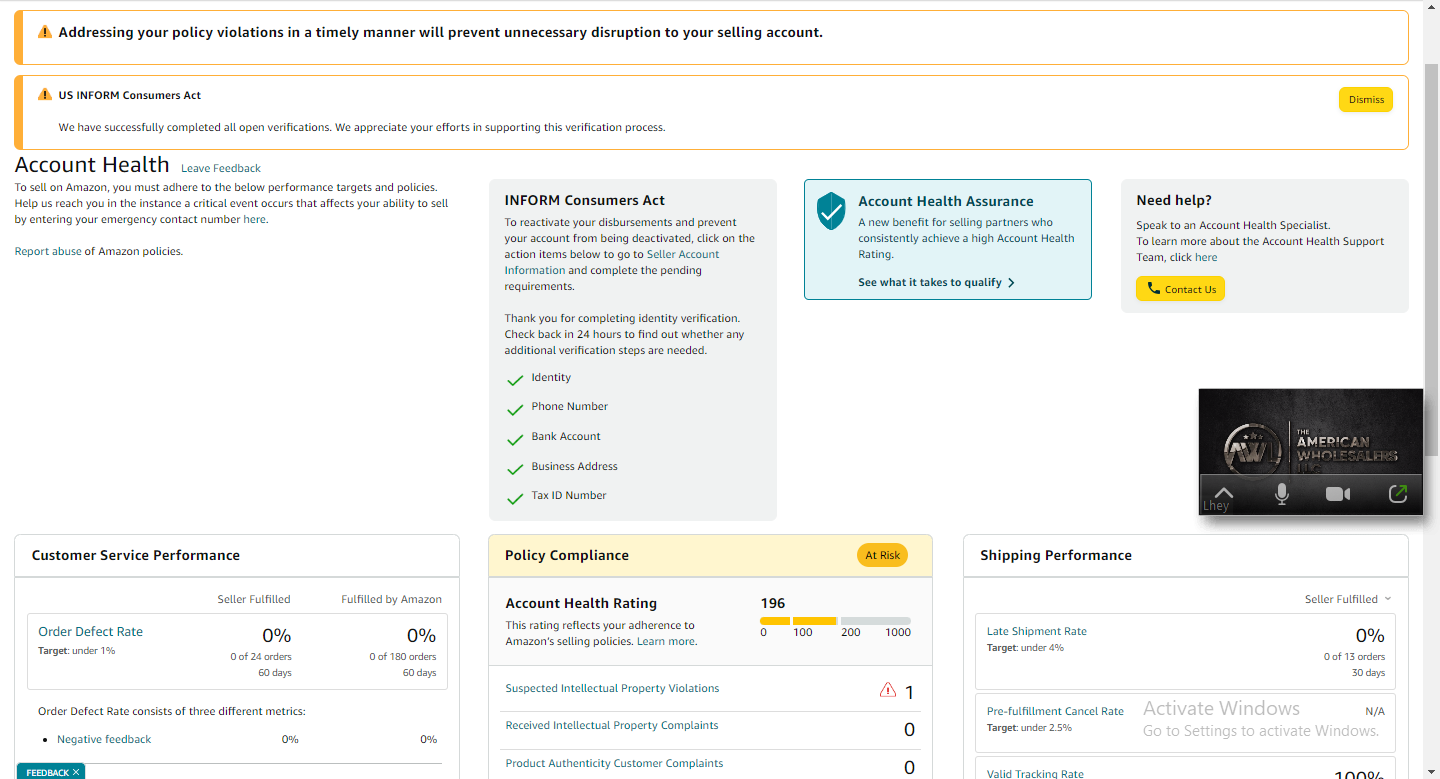The height and width of the screenshot is (779, 1440).
Task: Click the green checkmark beside Tax ID Number
Action: (x=515, y=498)
